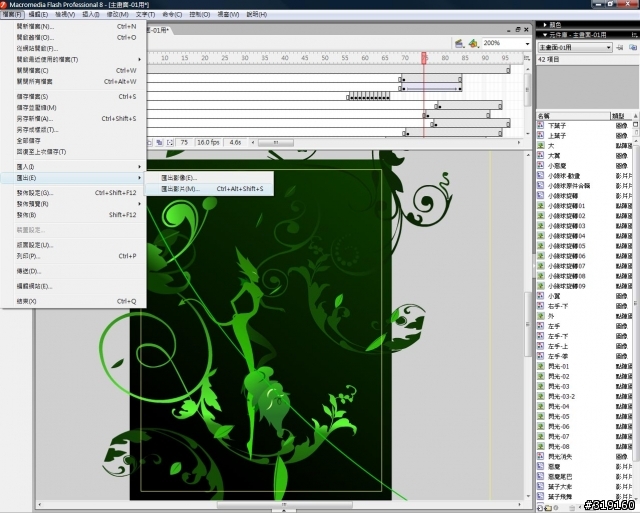640x513 pixels.
Task: Choose menu item with Ctrl+N shortcut
Action: 73,26
